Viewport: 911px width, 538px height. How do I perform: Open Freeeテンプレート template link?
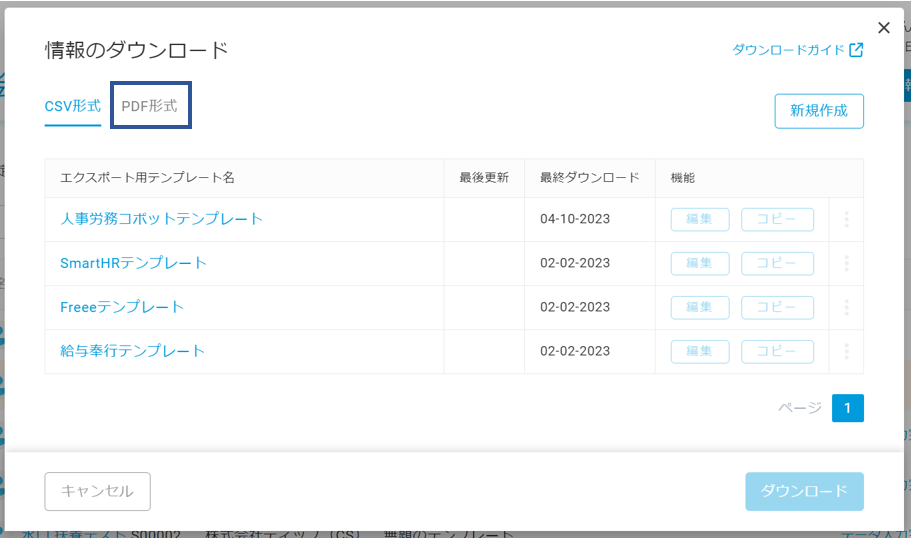click(121, 307)
